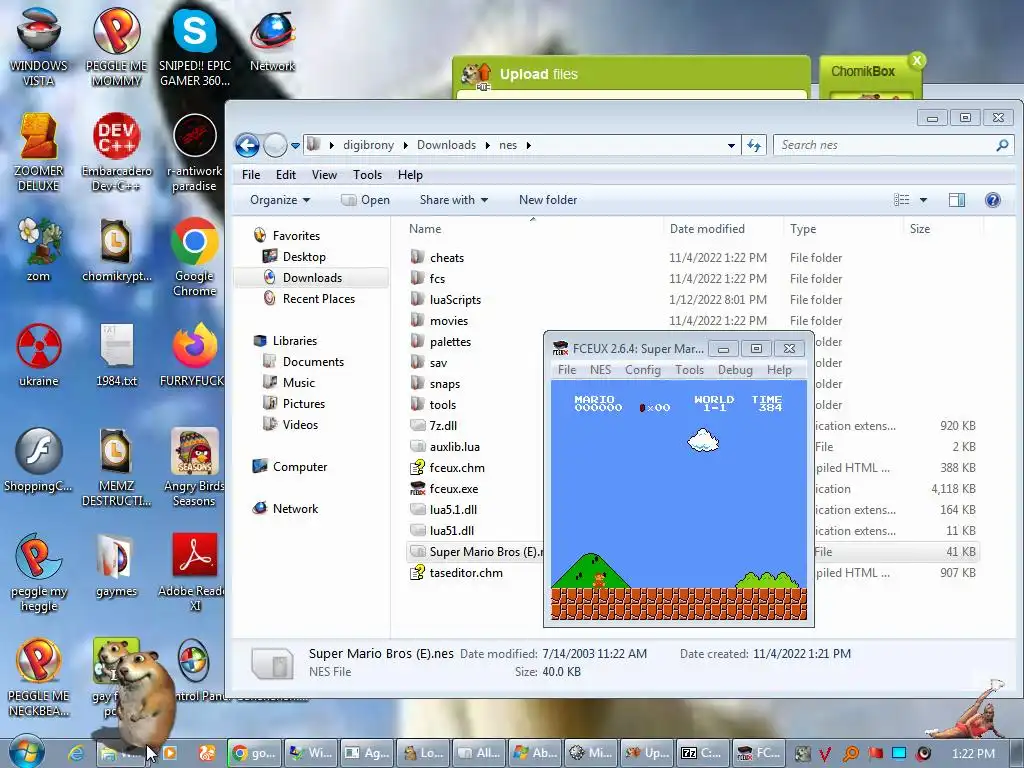Viewport: 1024px width, 768px height.
Task: Open the recent pages dropdown arrow
Action: tap(295, 145)
